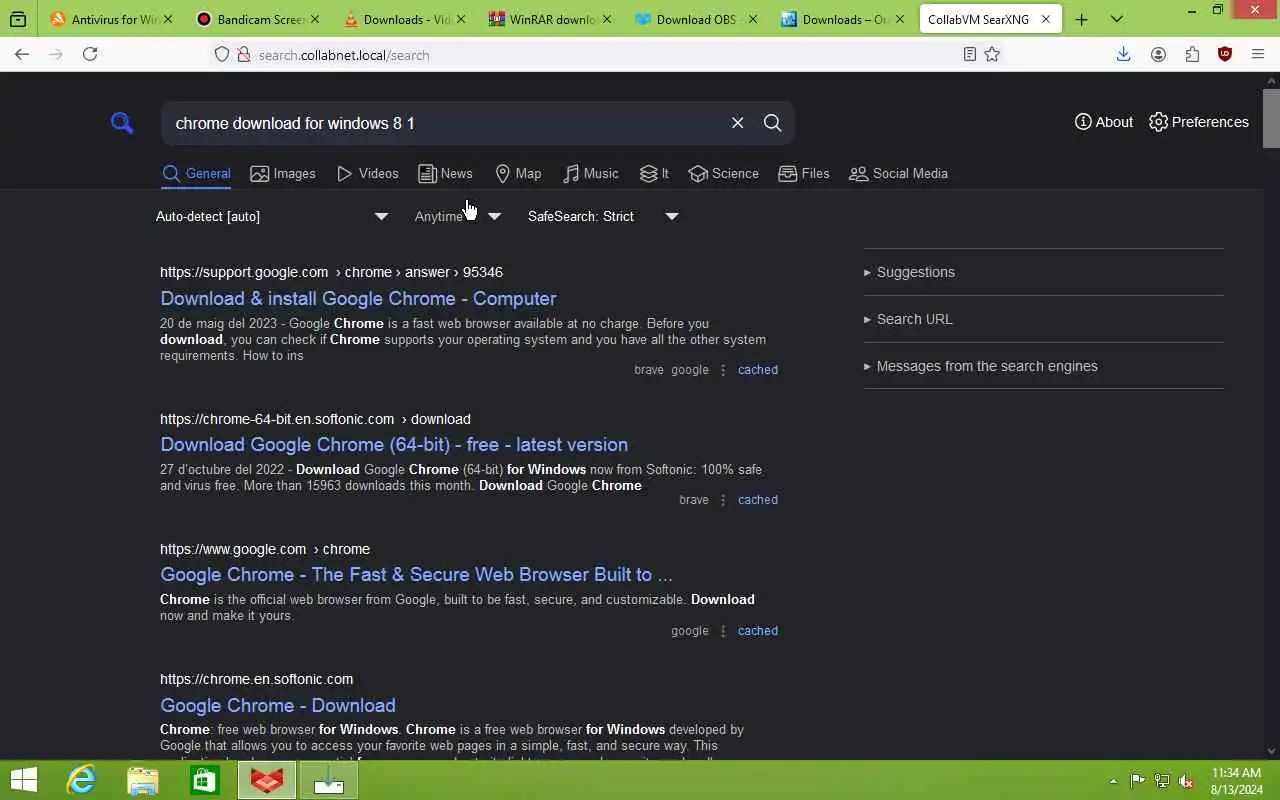This screenshot has width=1280, height=800.
Task: Switch to the Map category tab
Action: click(x=518, y=174)
